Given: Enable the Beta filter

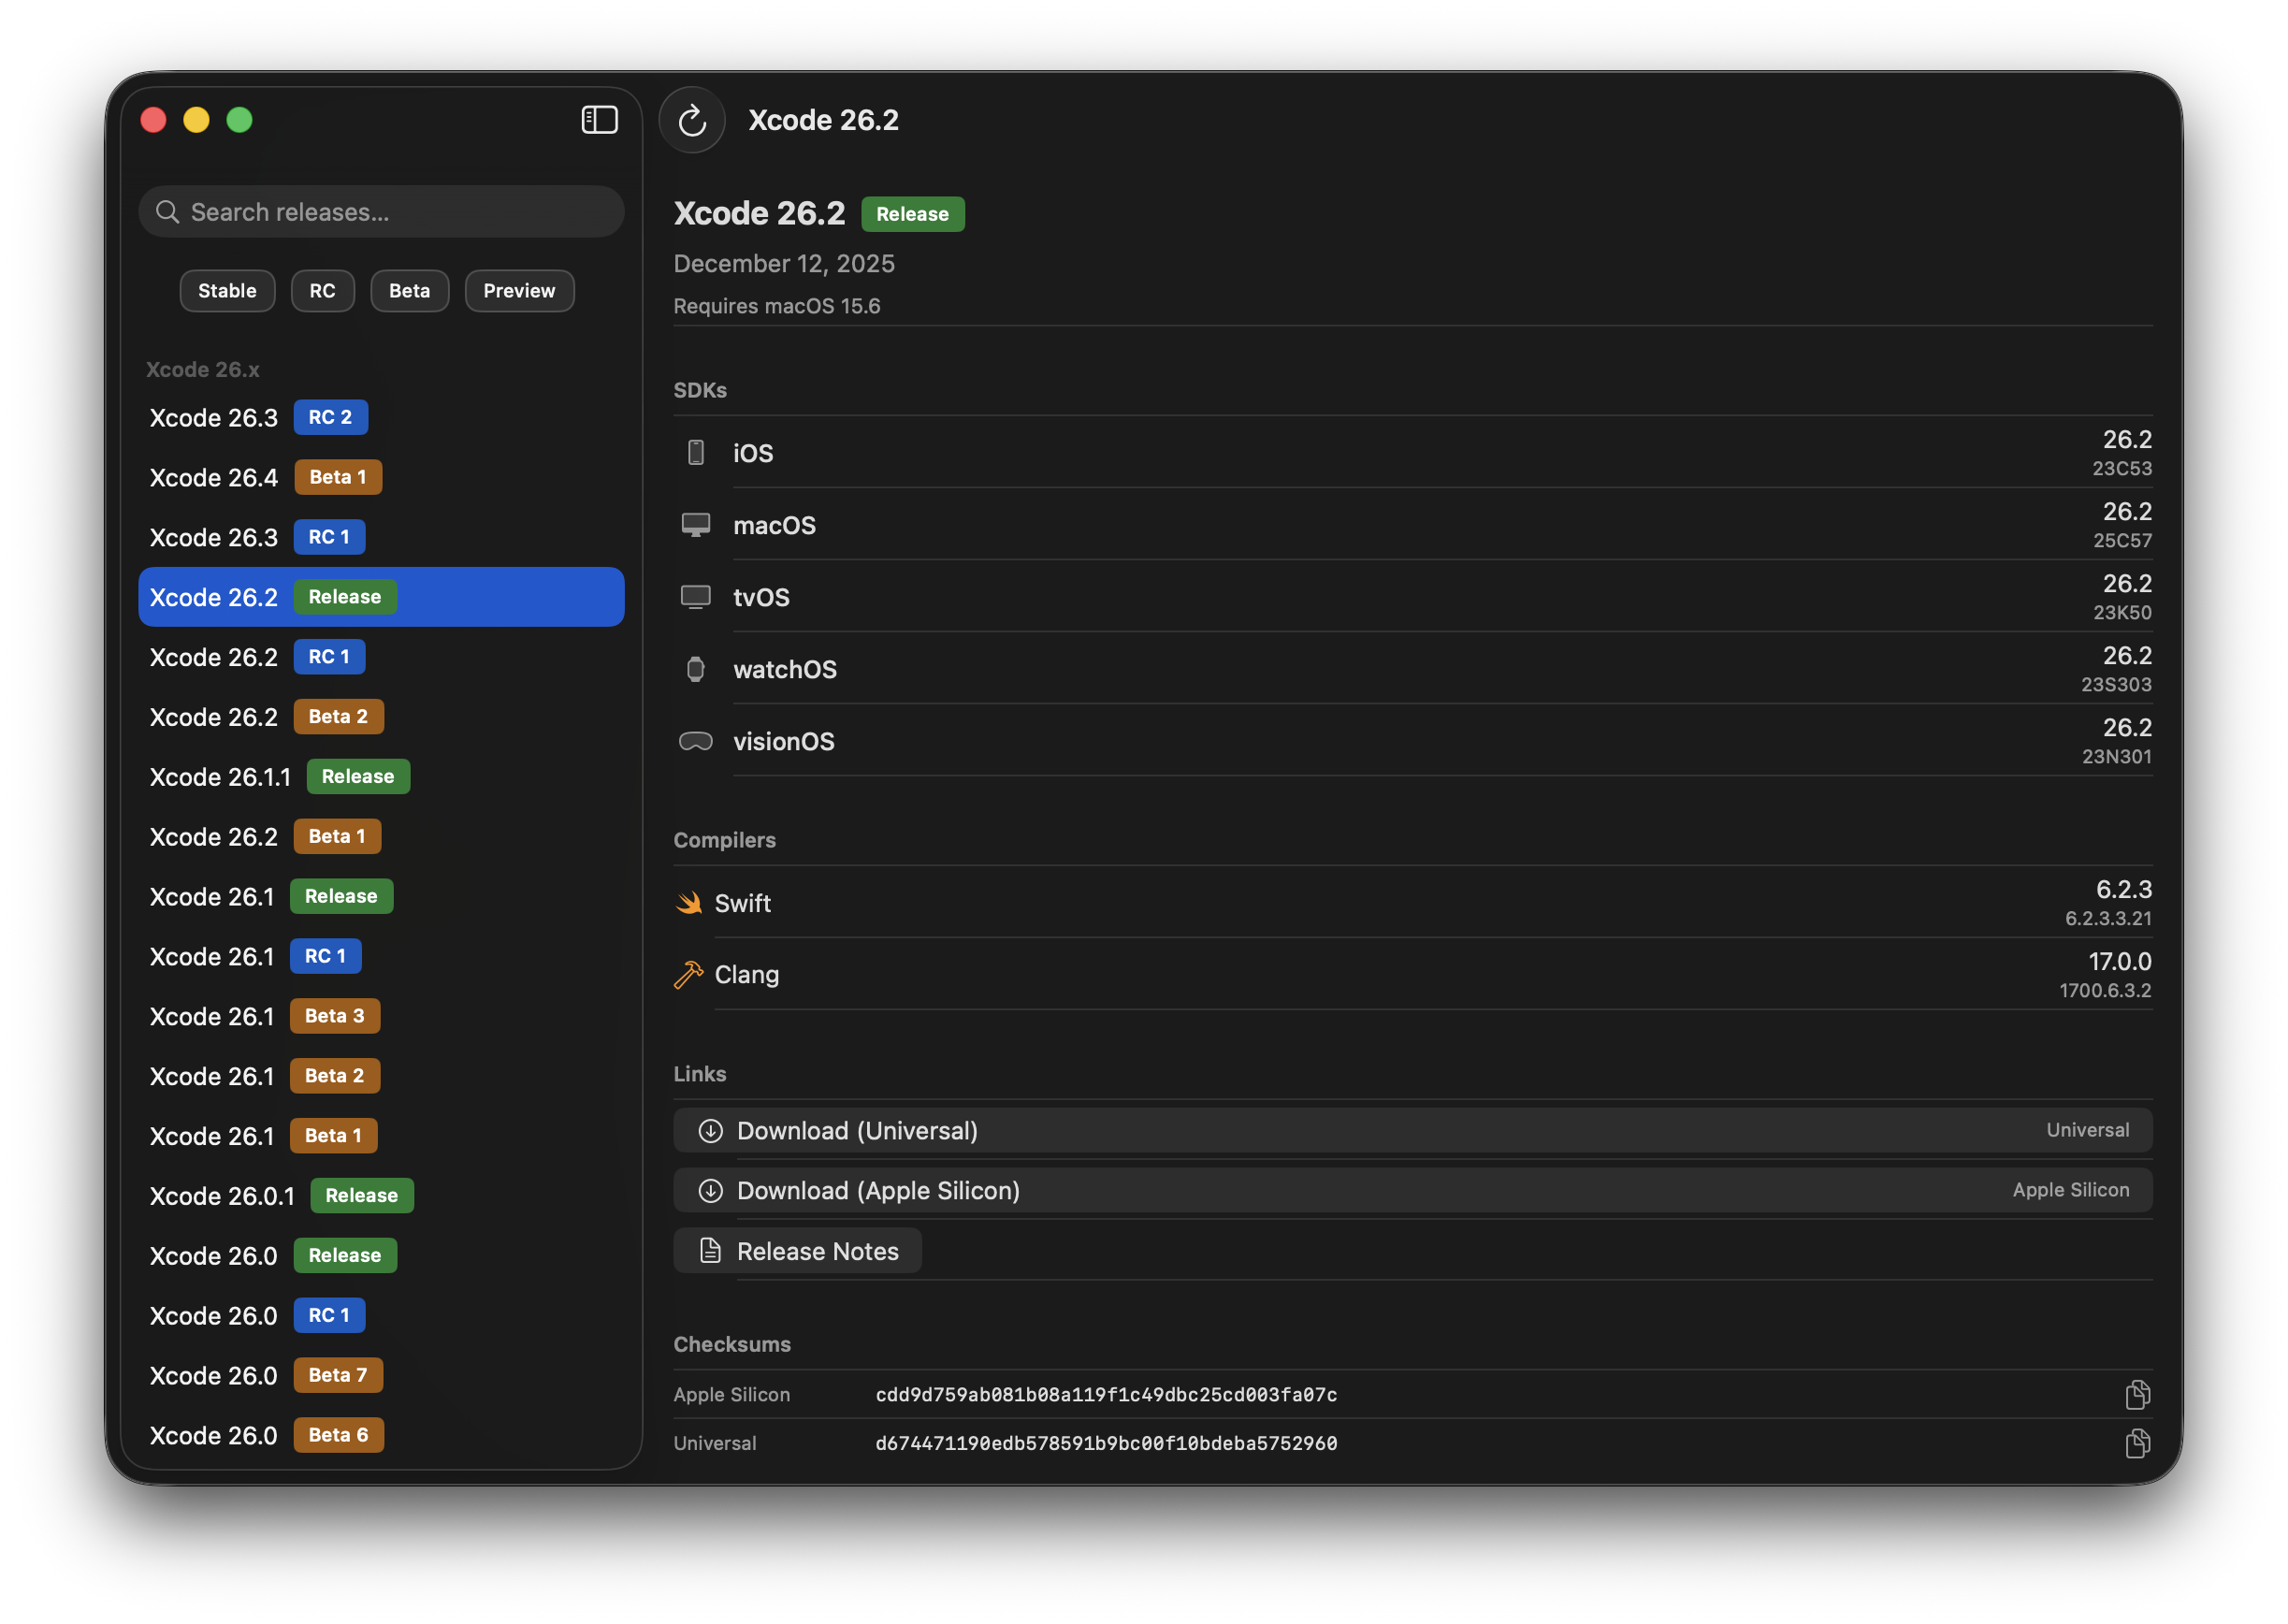Looking at the screenshot, I should [409, 291].
